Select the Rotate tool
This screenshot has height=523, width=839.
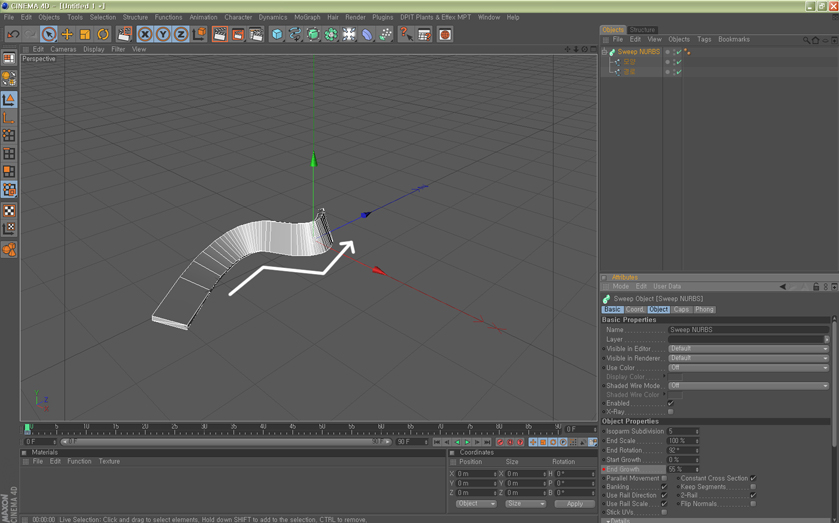point(103,34)
